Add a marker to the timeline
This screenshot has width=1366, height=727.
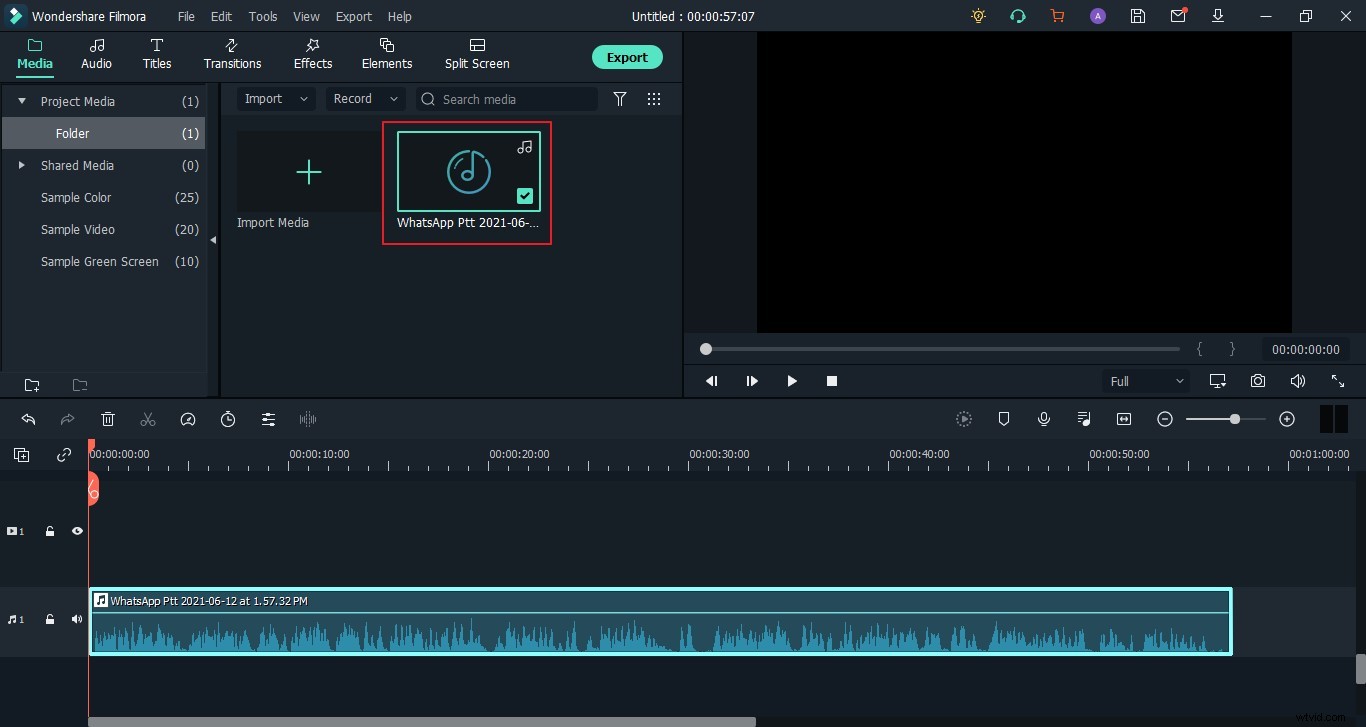coord(1004,419)
